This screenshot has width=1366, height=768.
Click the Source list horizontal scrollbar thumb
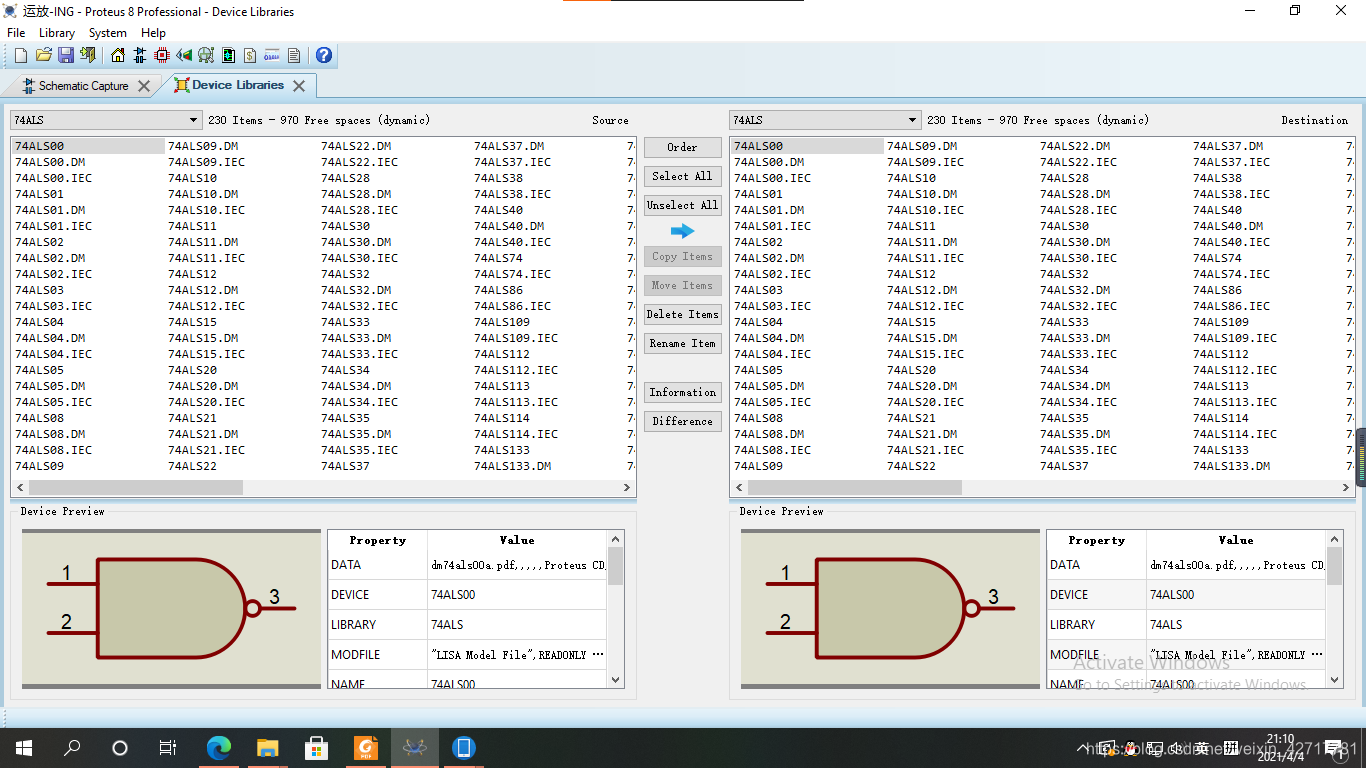tap(135, 488)
